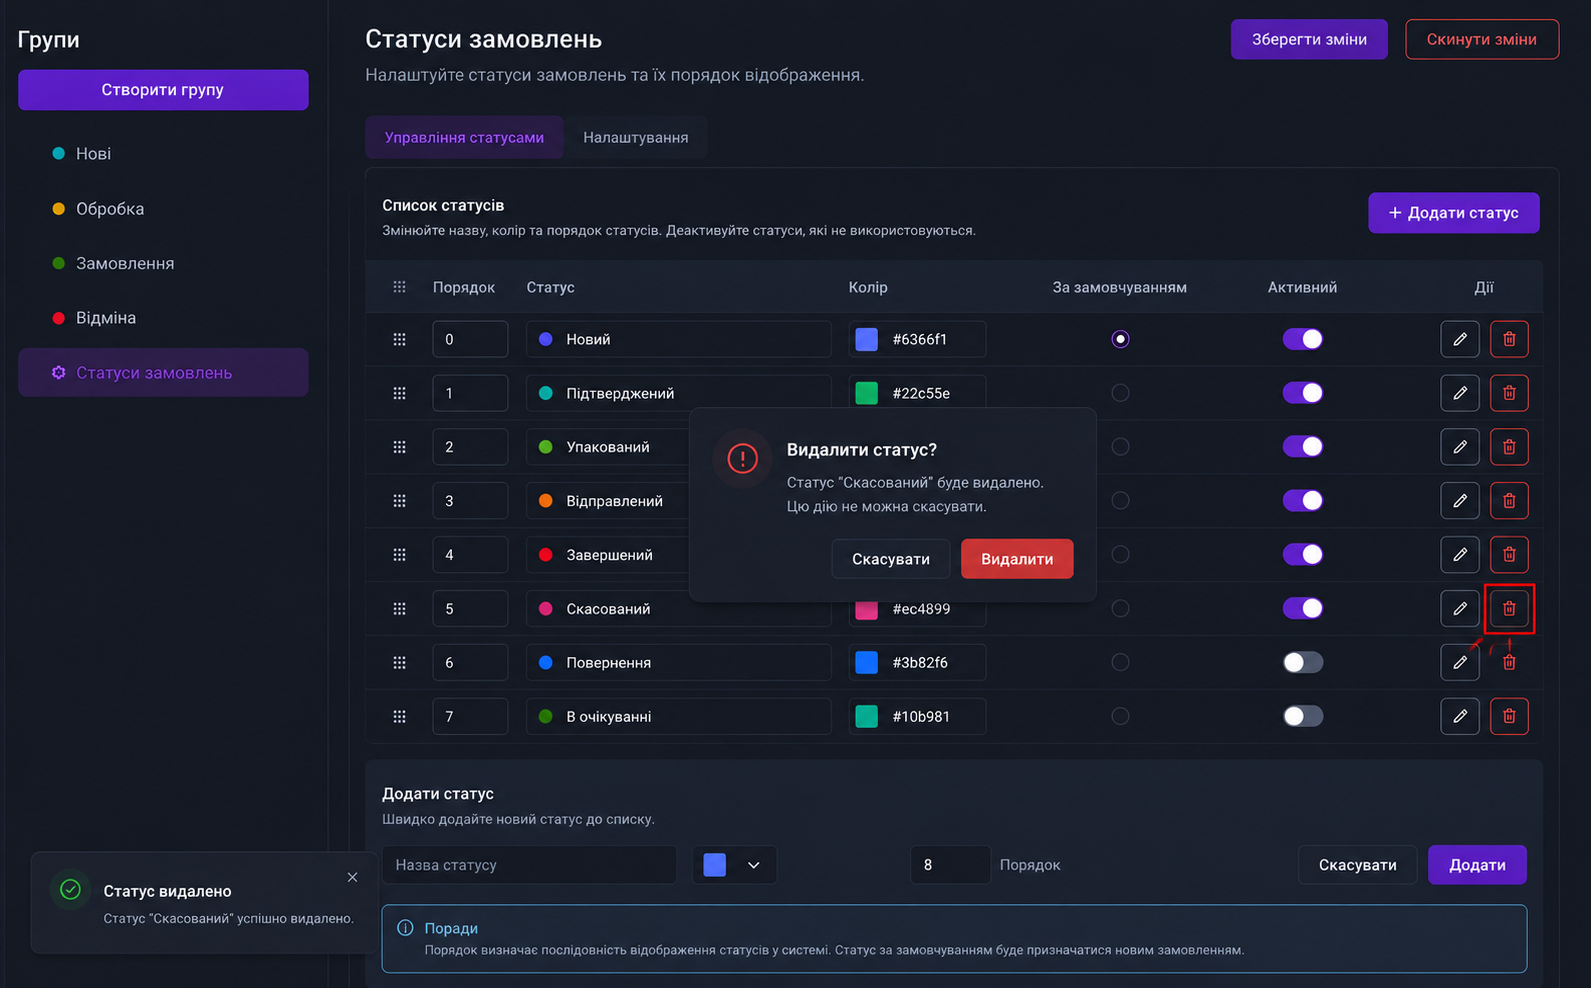
Task: Activate the В очікуванні status toggle
Action: tap(1303, 716)
